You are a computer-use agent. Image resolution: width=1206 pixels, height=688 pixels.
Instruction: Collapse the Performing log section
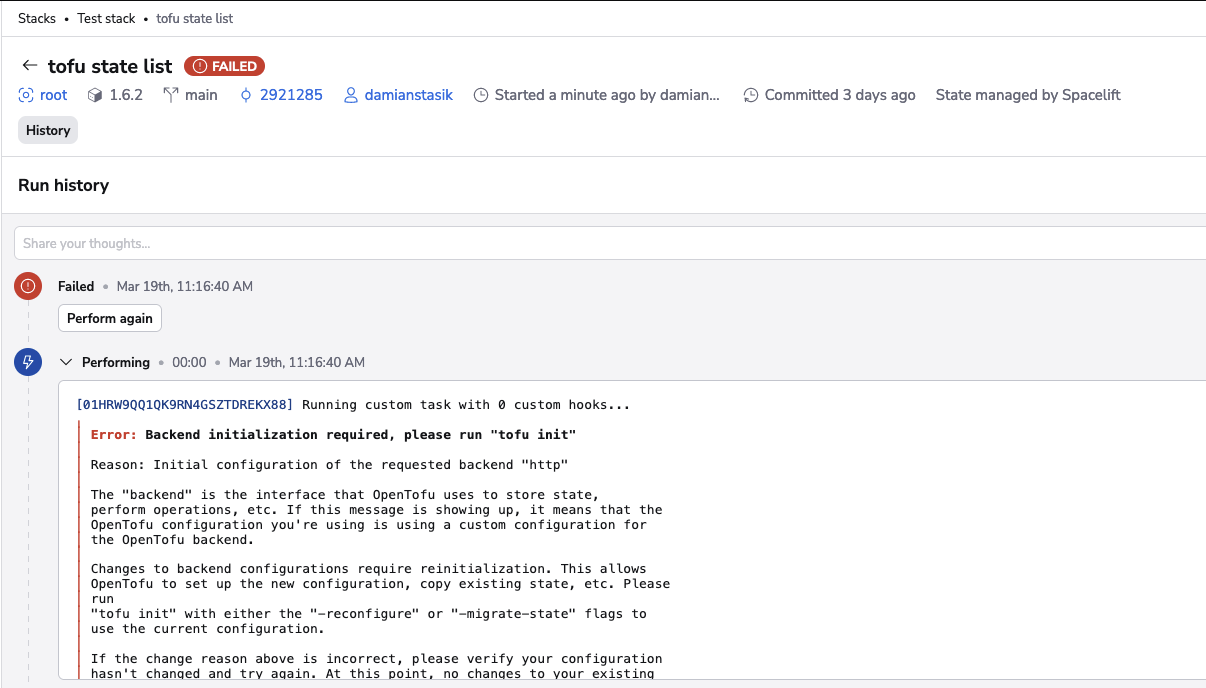click(65, 362)
